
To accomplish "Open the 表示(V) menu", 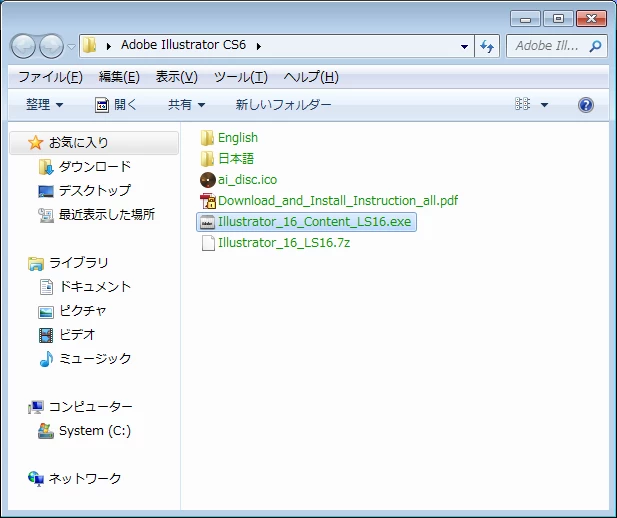I will tap(176, 77).
